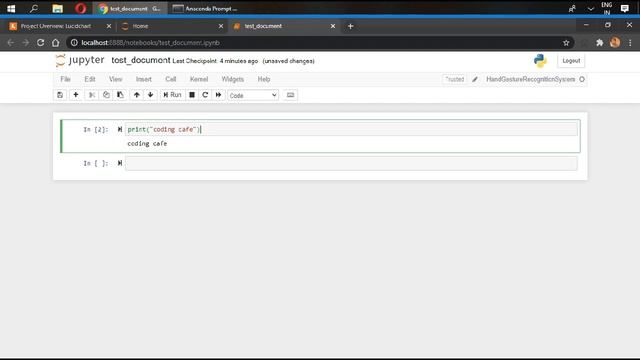Open the Chrome three-dot menu
The height and width of the screenshot is (360, 640).
pos(630,42)
